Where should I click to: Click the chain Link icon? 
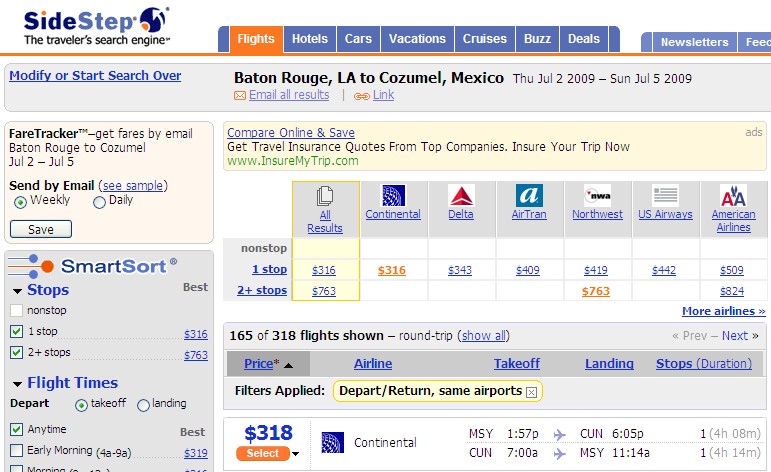(x=362, y=96)
